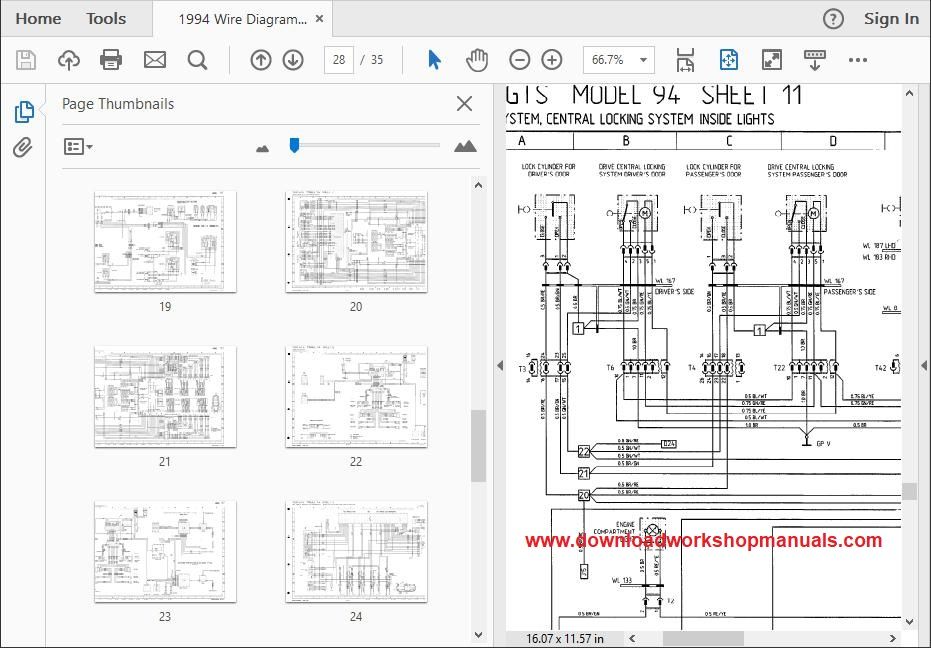The image size is (931, 648).
Task: Open page 23 thumbnail
Action: point(165,551)
